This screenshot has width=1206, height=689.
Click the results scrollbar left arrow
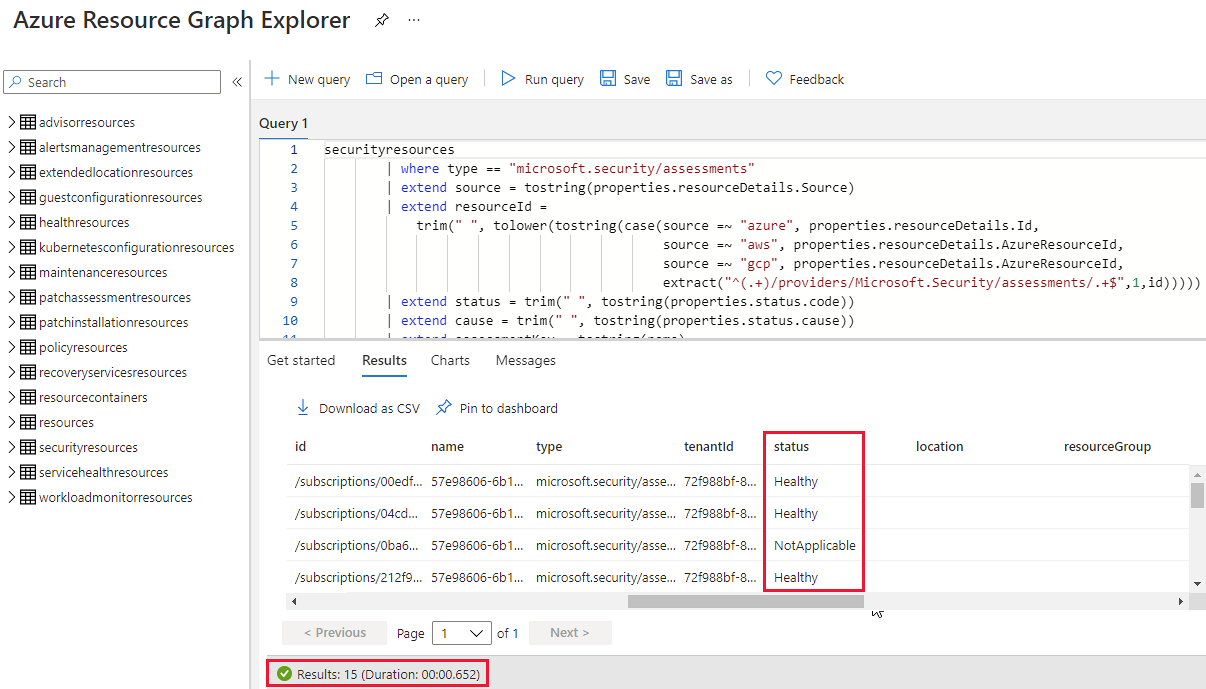(293, 601)
